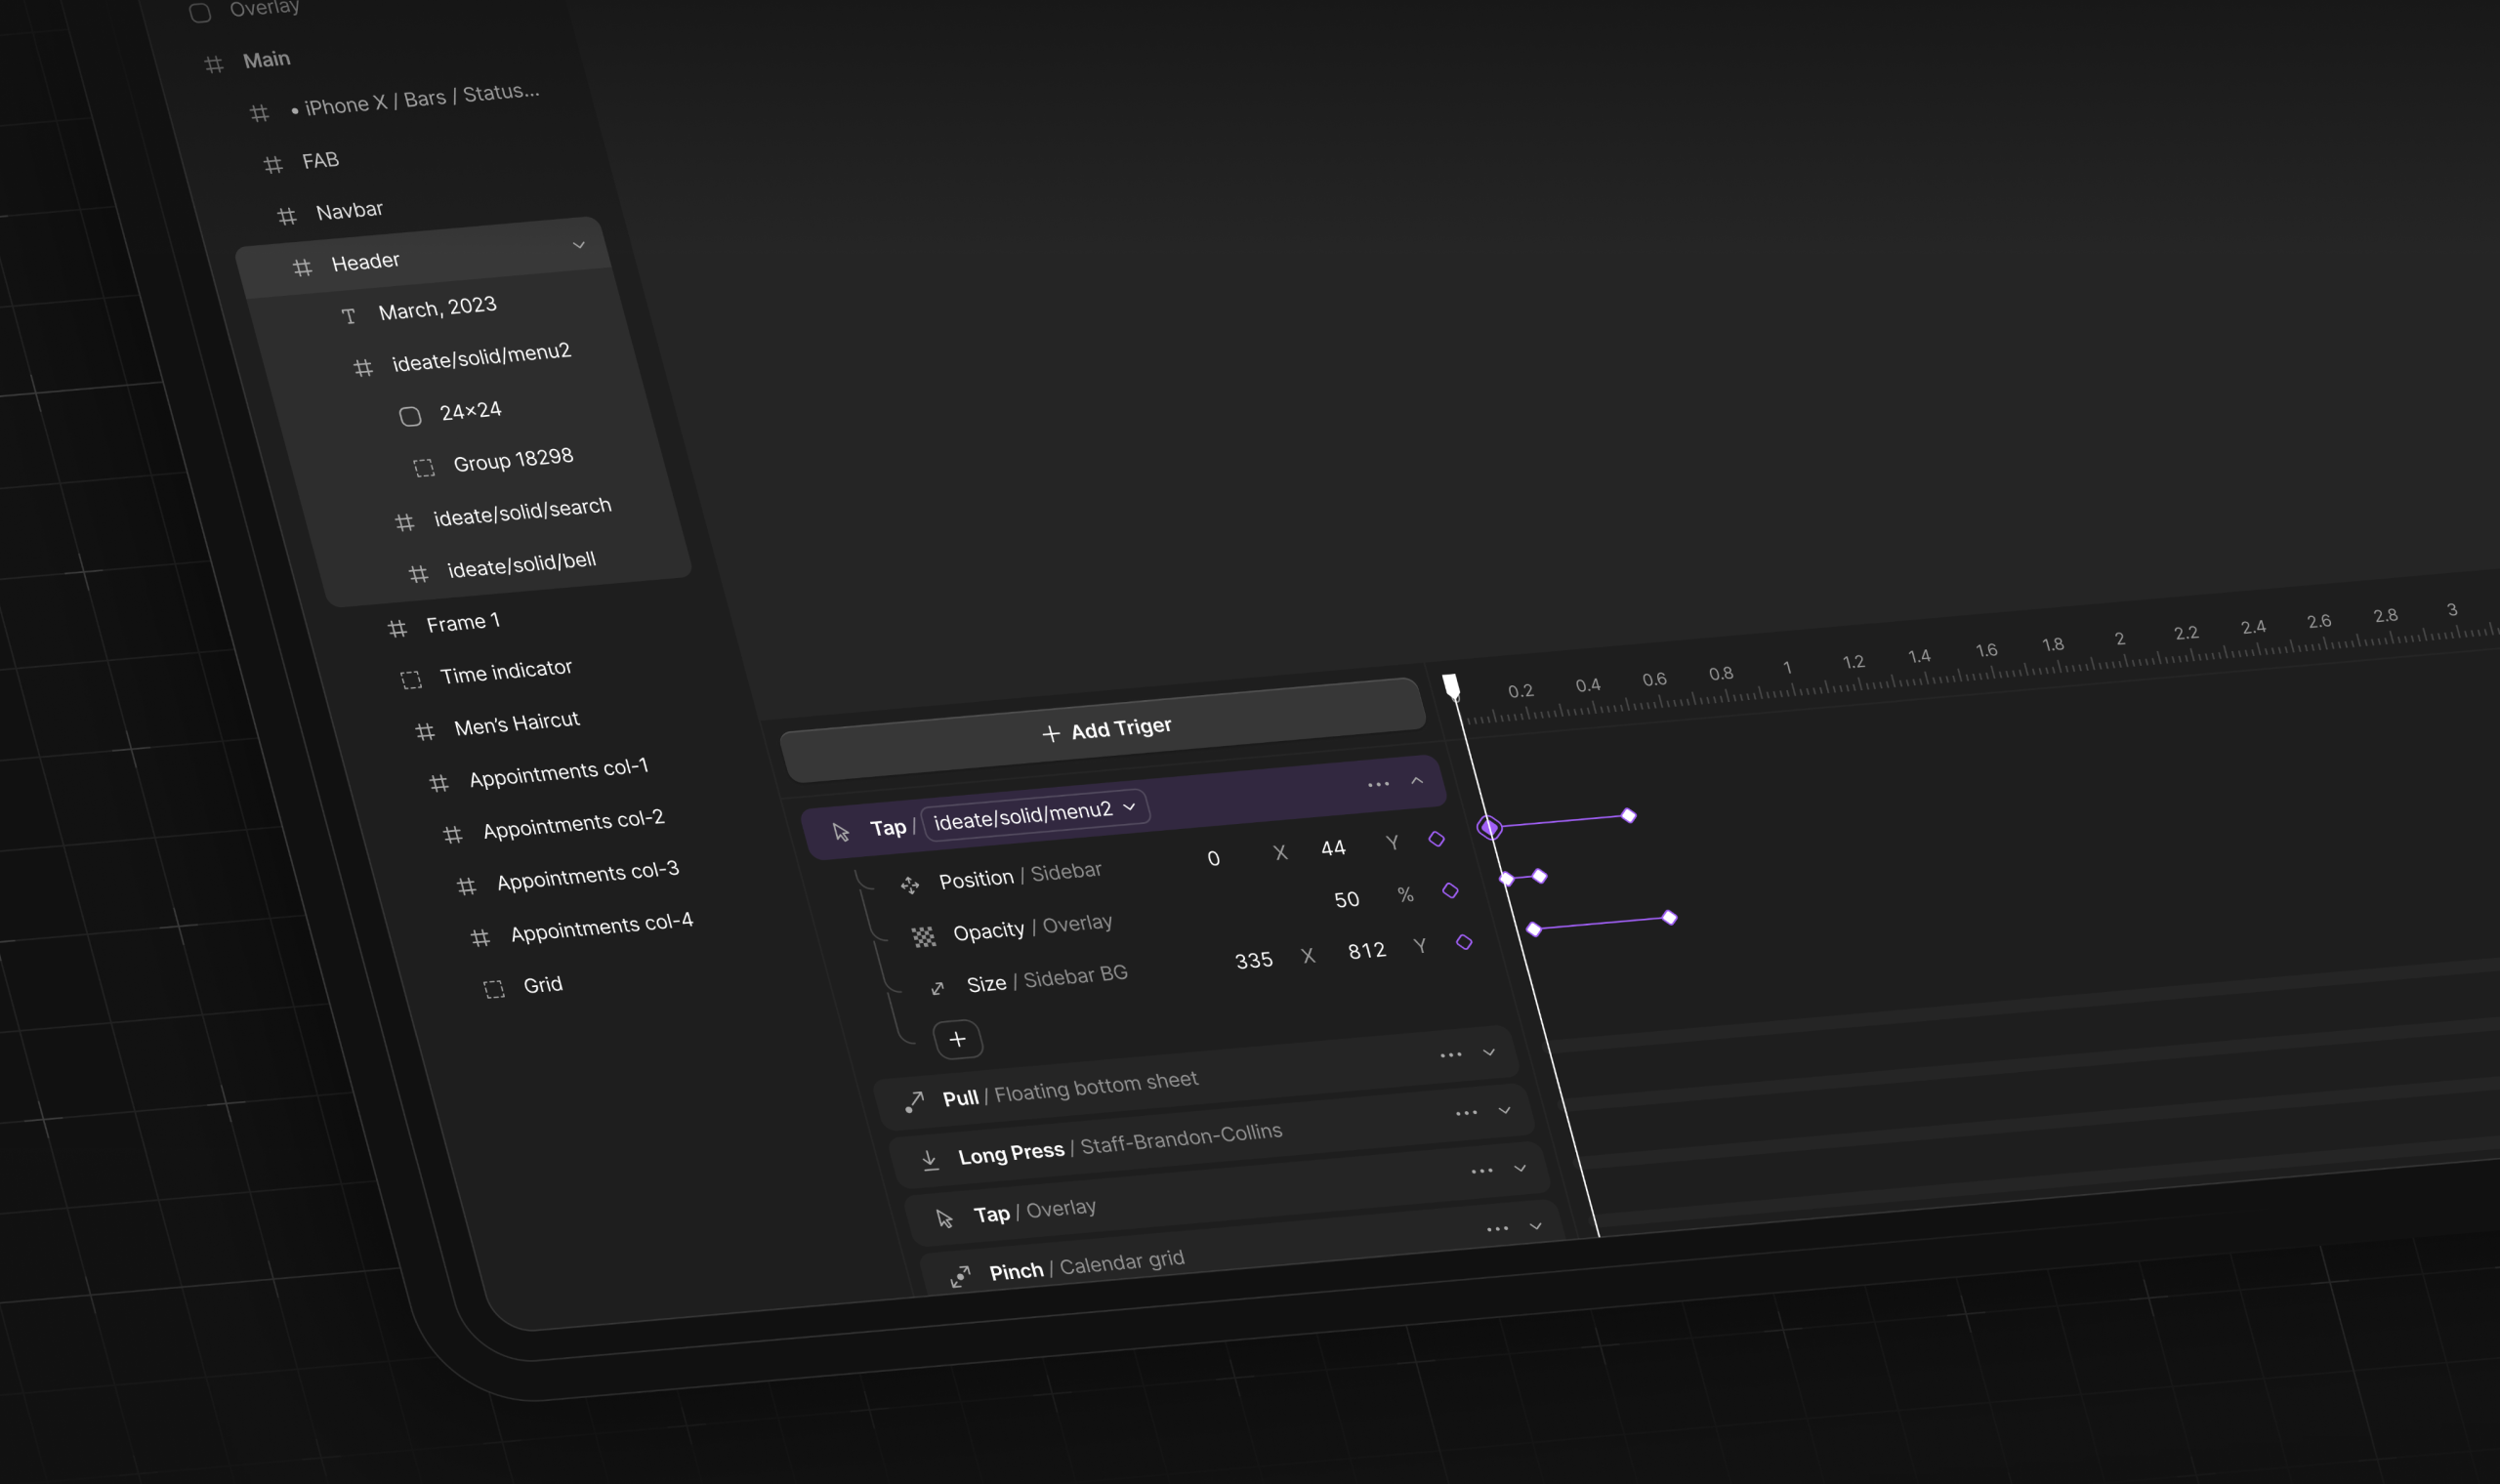
Task: Click the Opacity checkerboard icon
Action: 923,937
